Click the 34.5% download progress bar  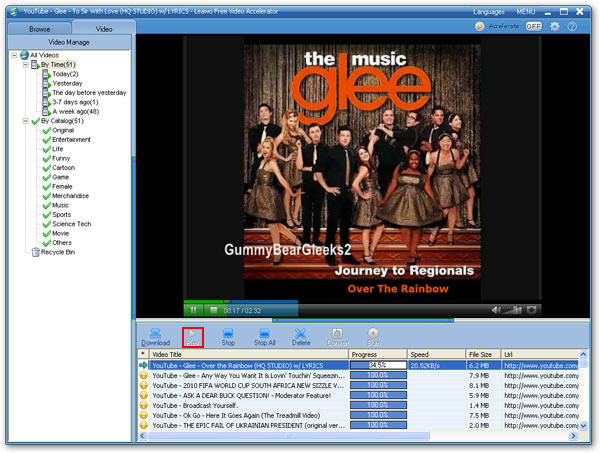click(x=378, y=365)
